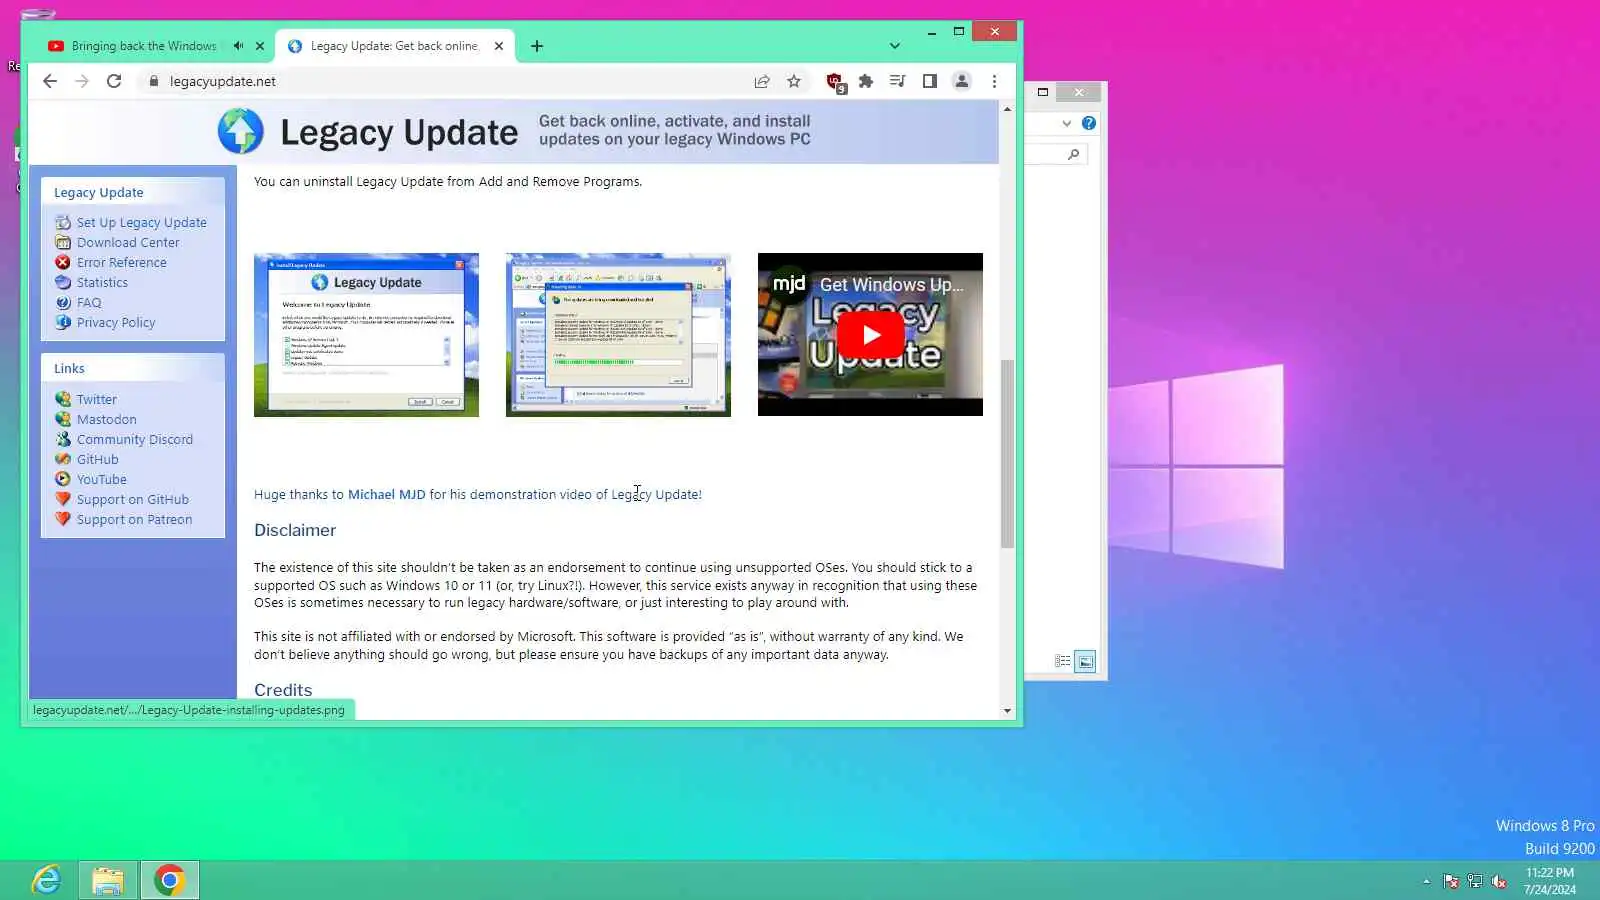Toggle the Chrome side panel icon

click(929, 81)
